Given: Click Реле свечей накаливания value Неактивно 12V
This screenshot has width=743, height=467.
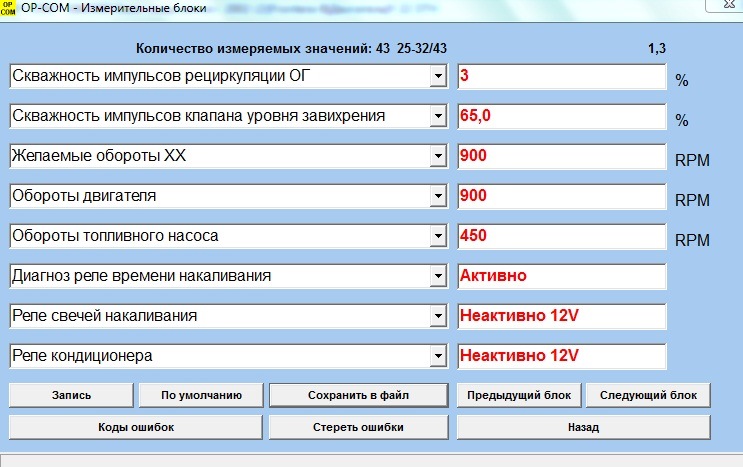Looking at the screenshot, I should [562, 316].
